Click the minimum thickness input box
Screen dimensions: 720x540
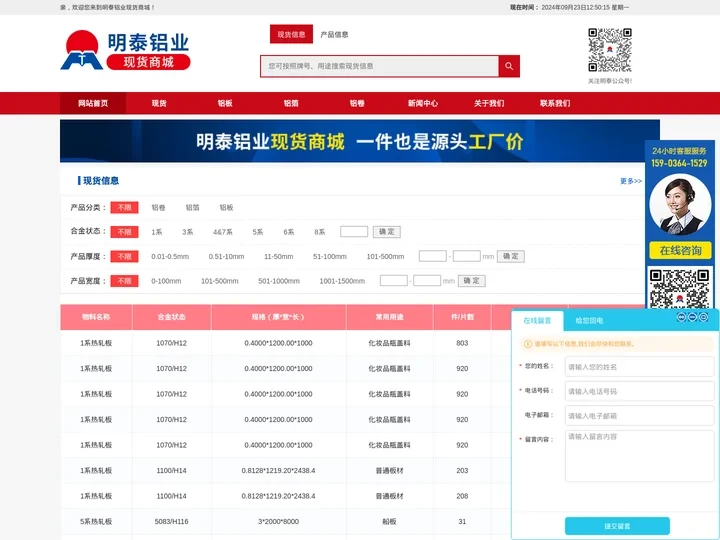click(433, 256)
